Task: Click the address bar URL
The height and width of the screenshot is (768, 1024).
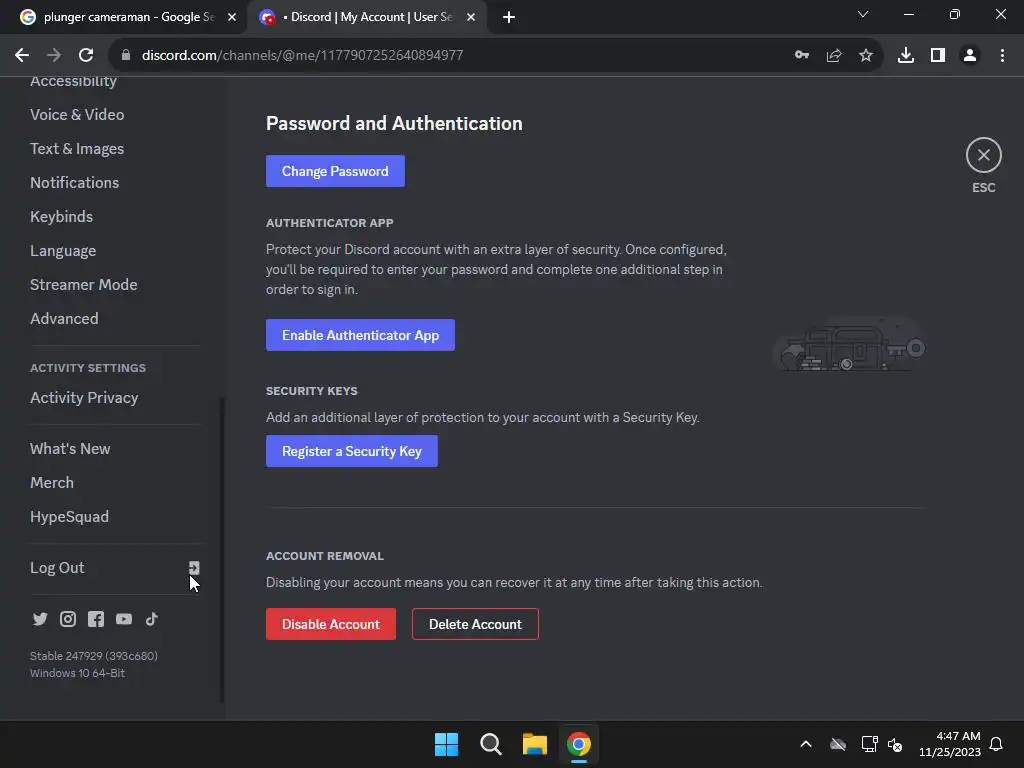Action: point(302,56)
